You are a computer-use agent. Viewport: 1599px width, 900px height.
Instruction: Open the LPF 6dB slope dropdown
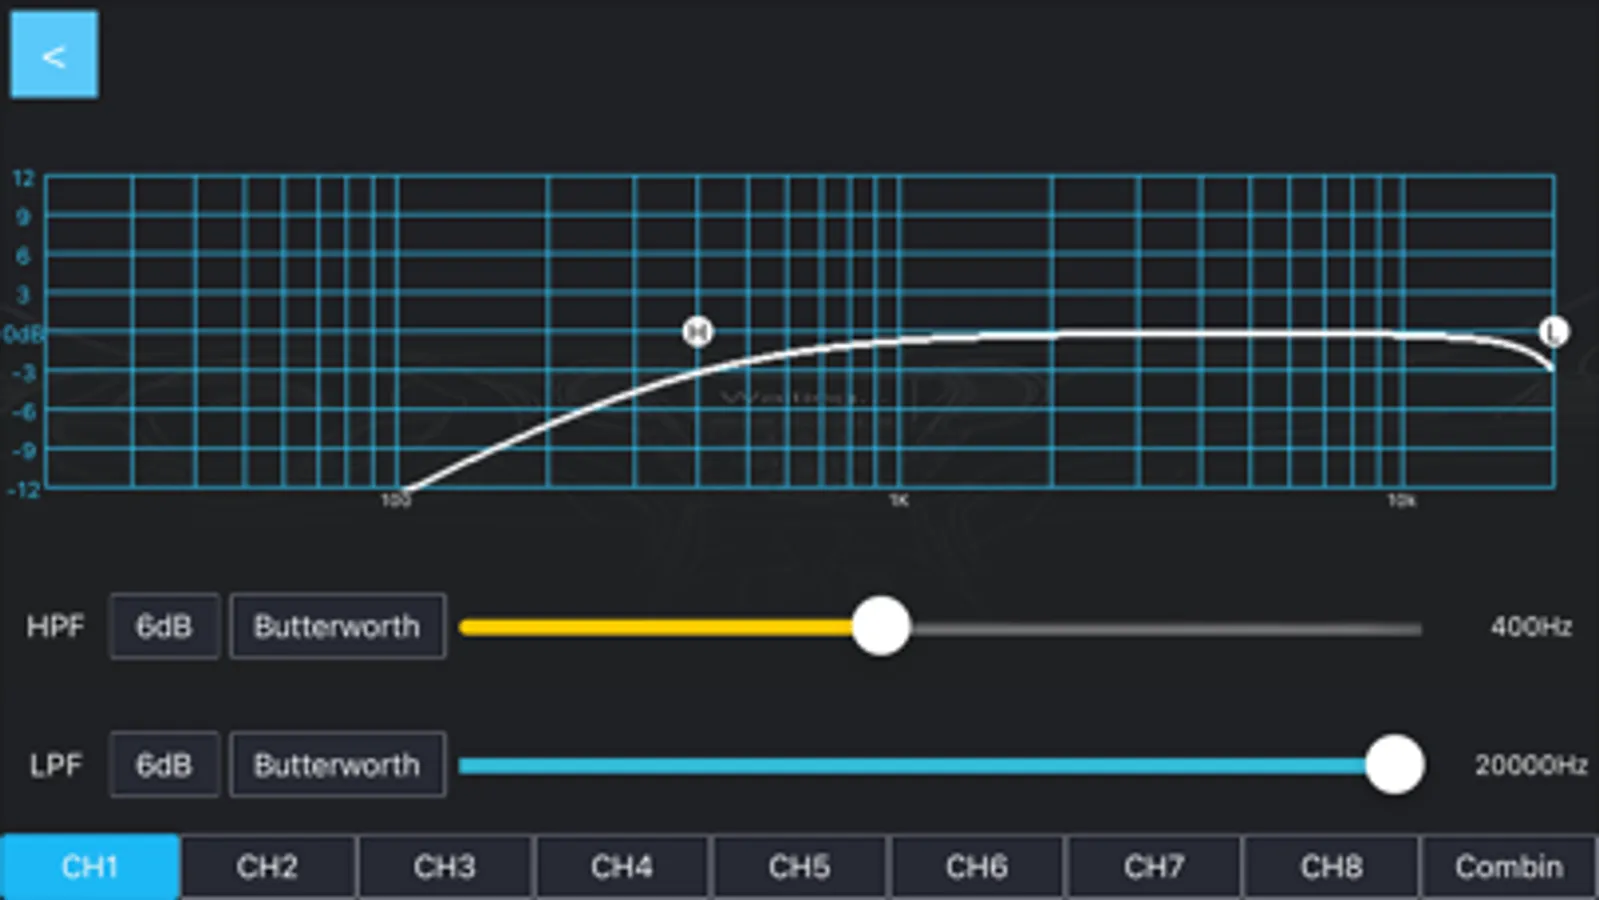[x=164, y=765]
